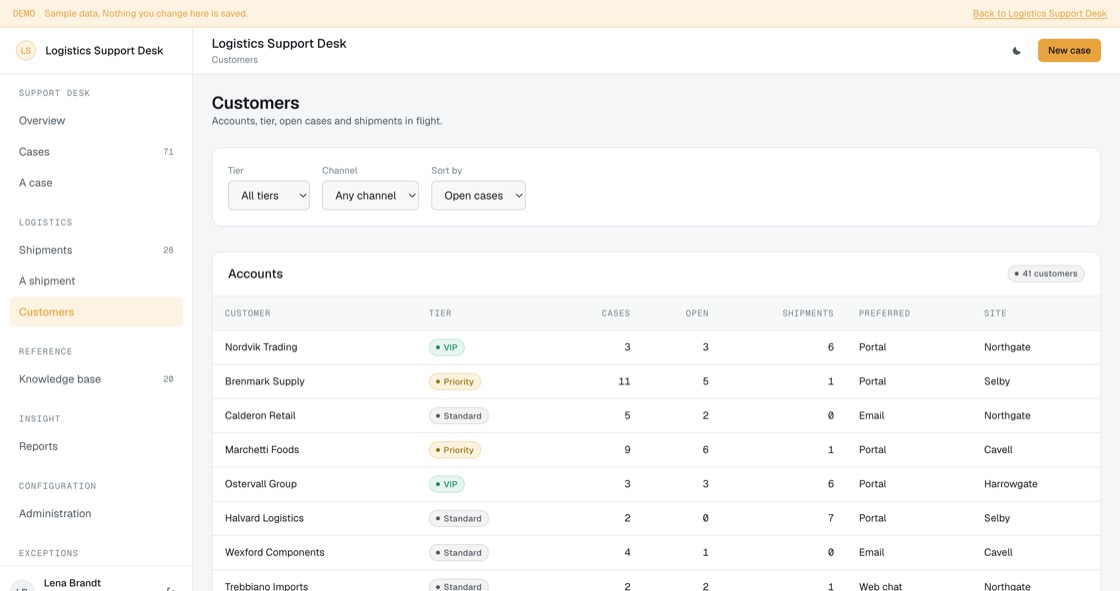Click the Email channel for Wexford Components
The height and width of the screenshot is (591, 1120).
(871, 553)
